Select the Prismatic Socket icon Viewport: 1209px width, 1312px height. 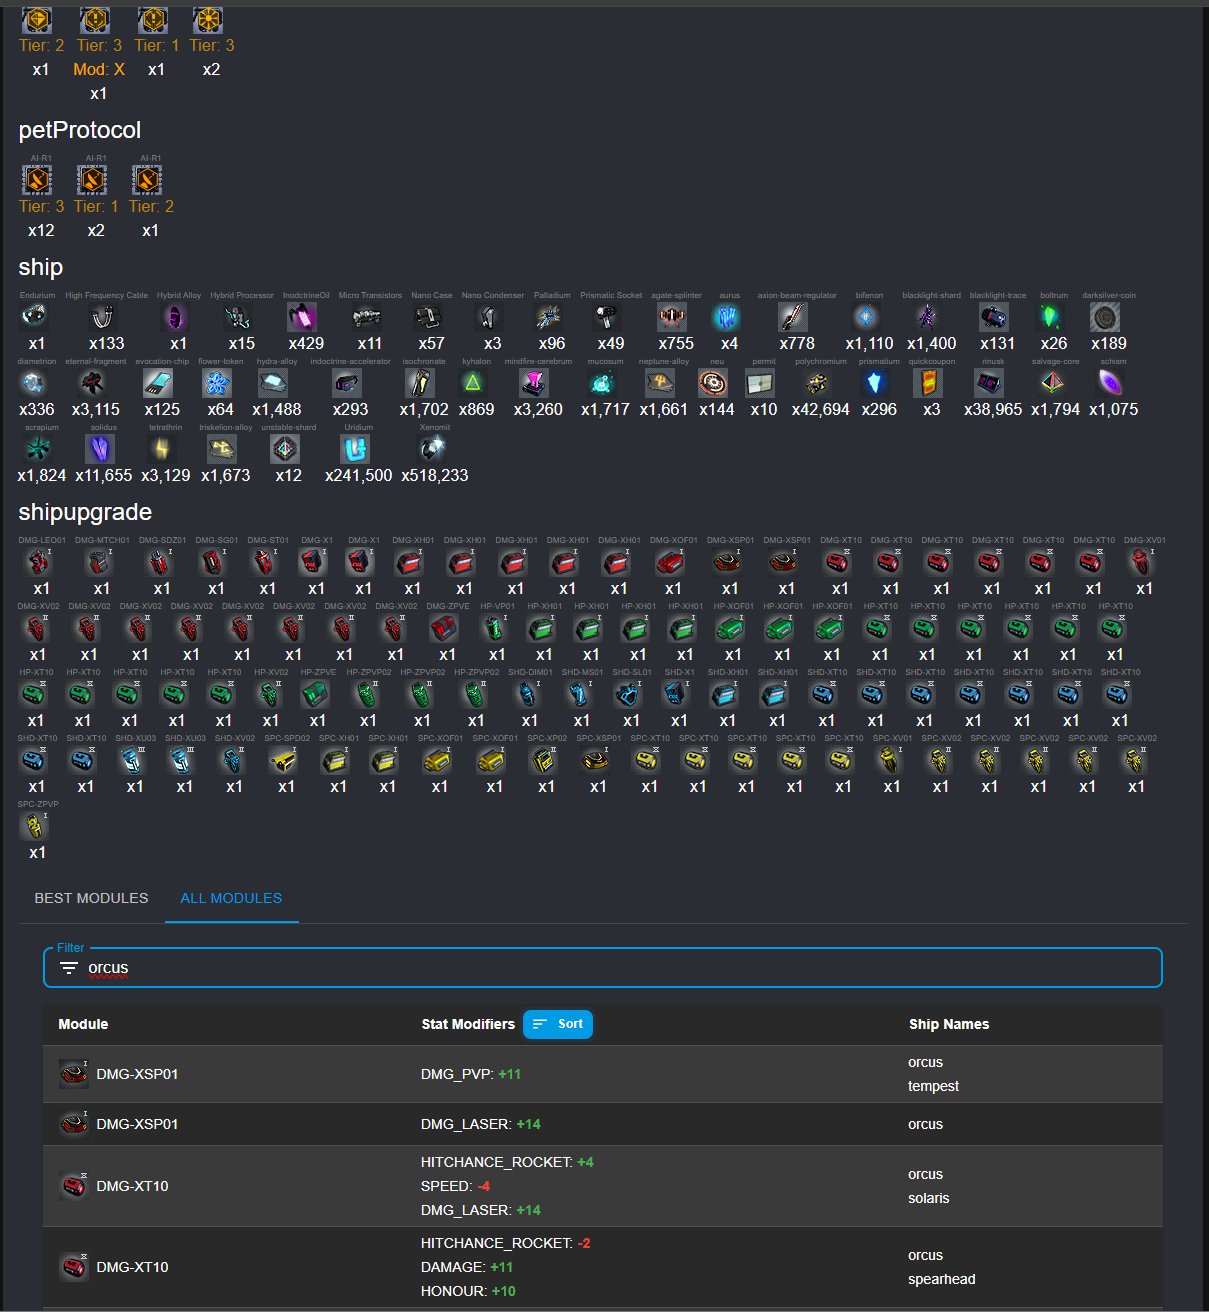pos(609,317)
